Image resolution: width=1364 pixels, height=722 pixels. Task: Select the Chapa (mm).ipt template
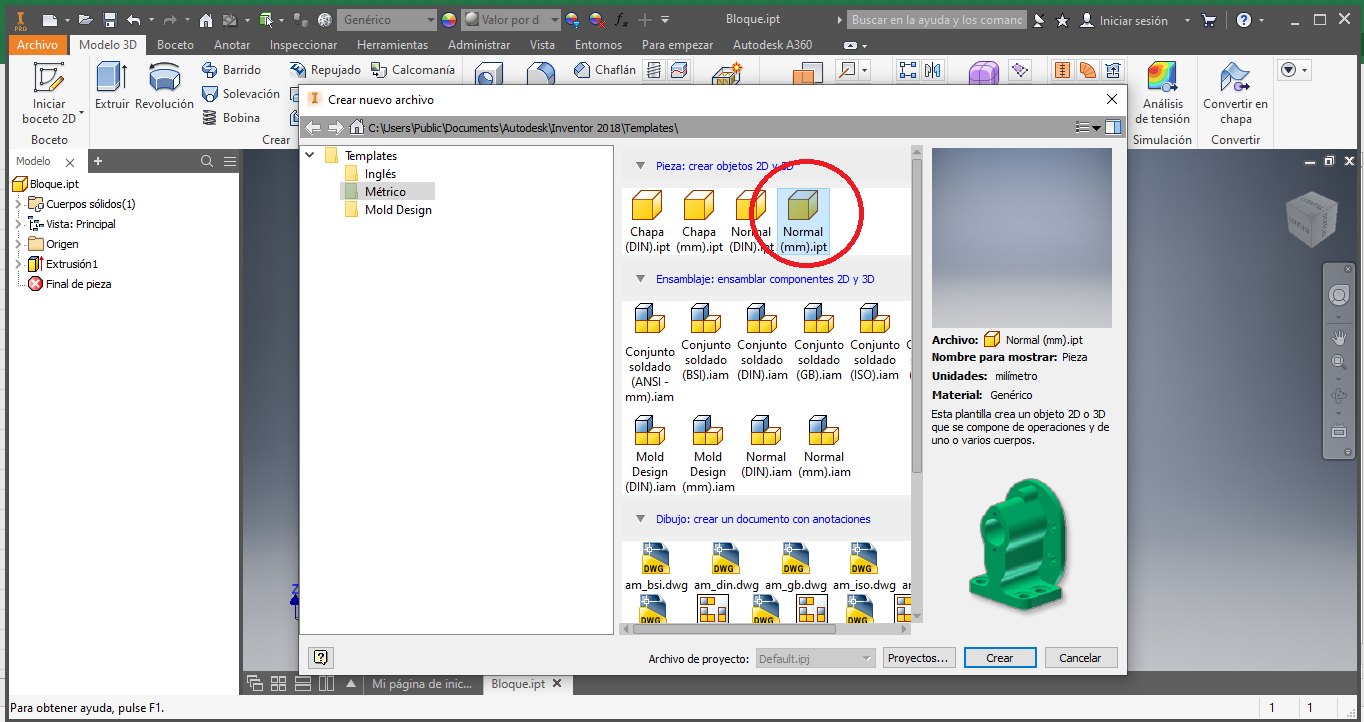click(699, 221)
